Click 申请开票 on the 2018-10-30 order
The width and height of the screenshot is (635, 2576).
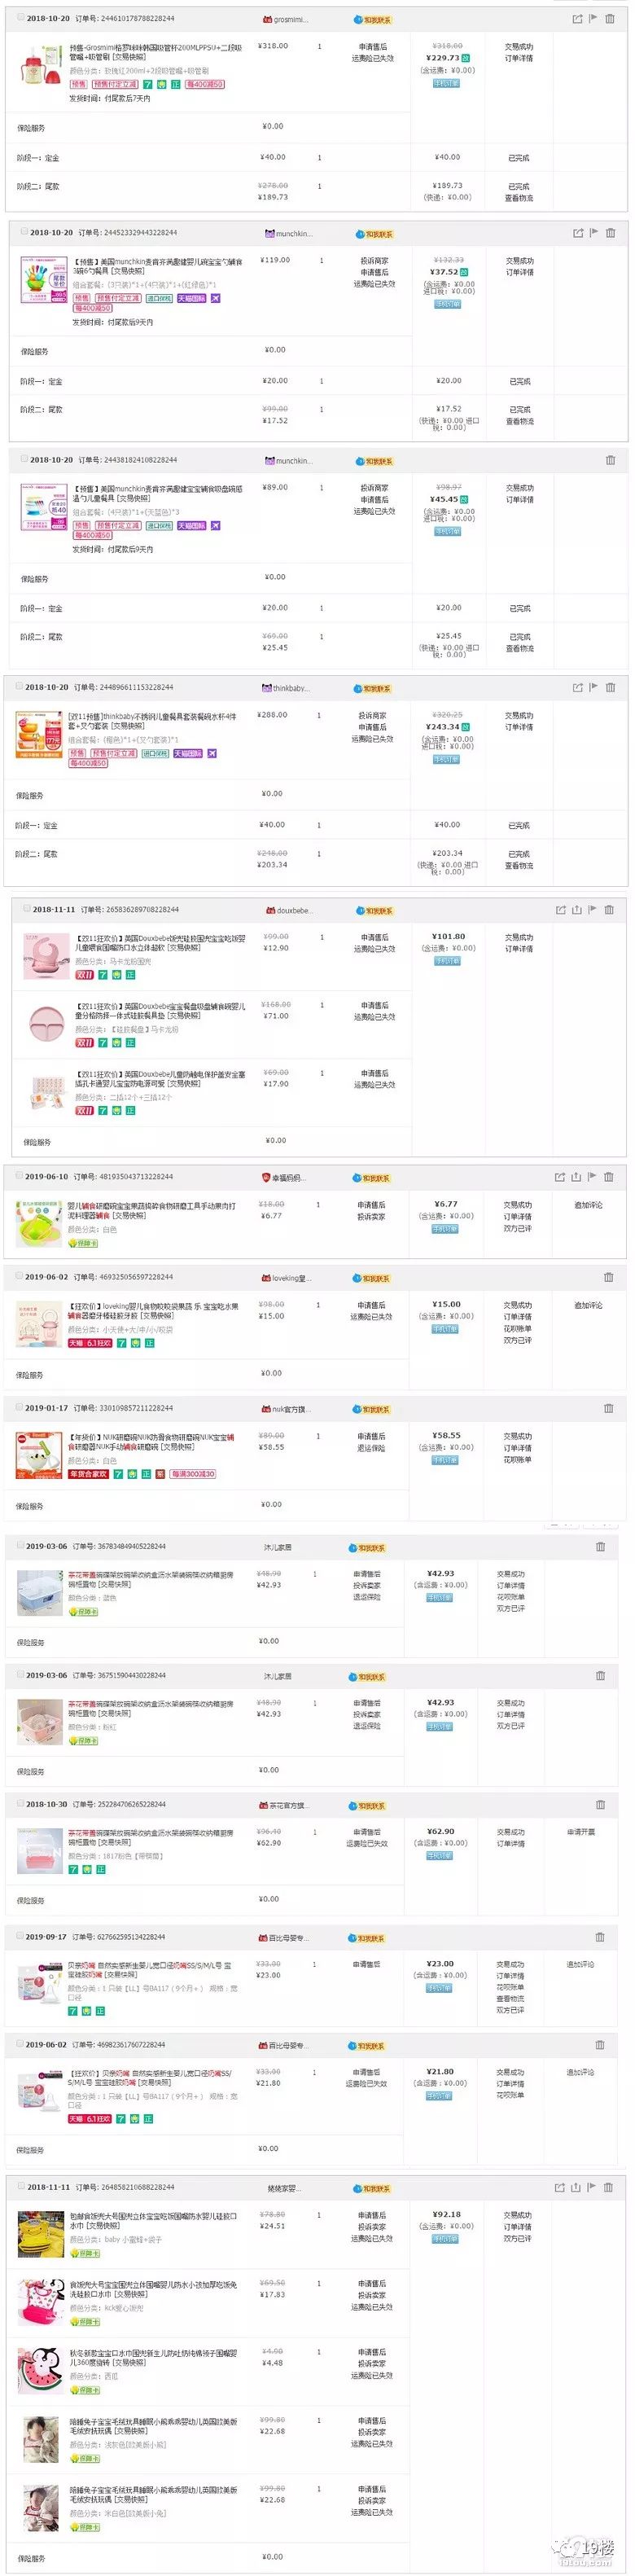pos(581,1833)
